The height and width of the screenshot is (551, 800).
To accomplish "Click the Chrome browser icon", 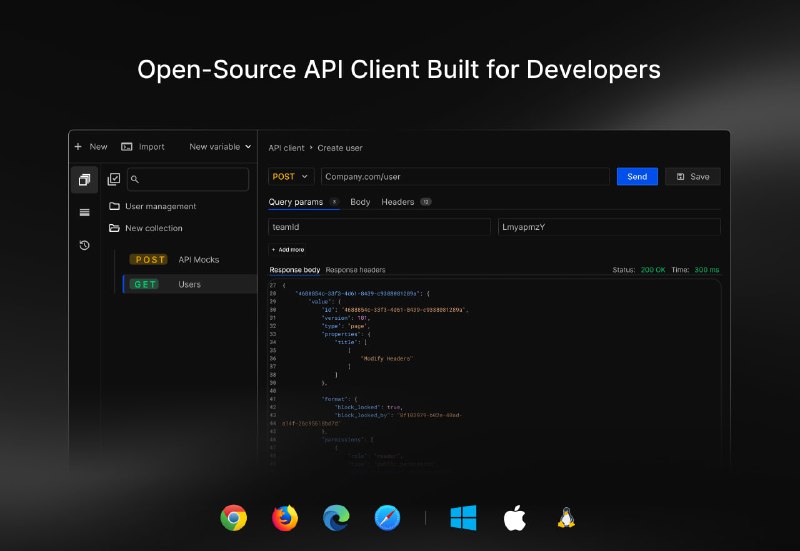I will pyautogui.click(x=234, y=517).
